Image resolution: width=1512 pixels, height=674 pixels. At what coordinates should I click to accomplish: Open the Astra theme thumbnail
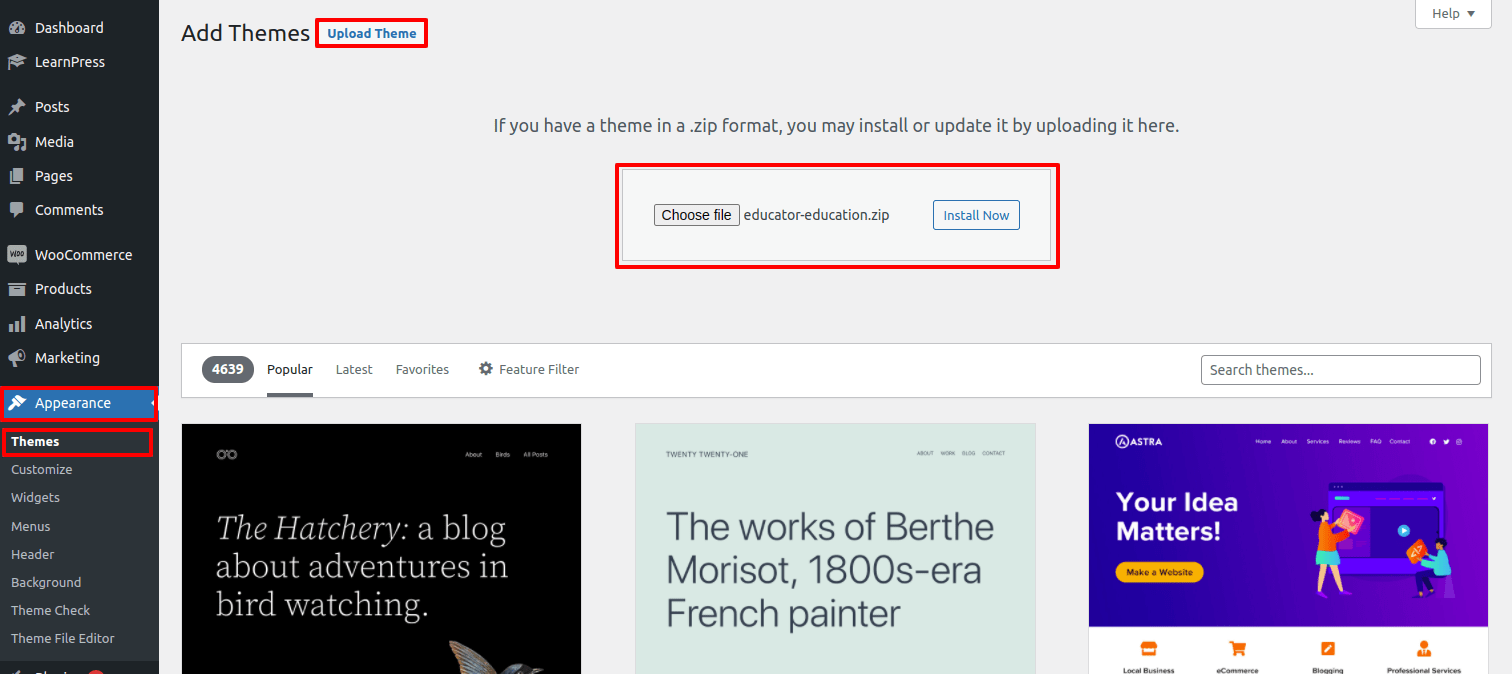click(x=1288, y=548)
